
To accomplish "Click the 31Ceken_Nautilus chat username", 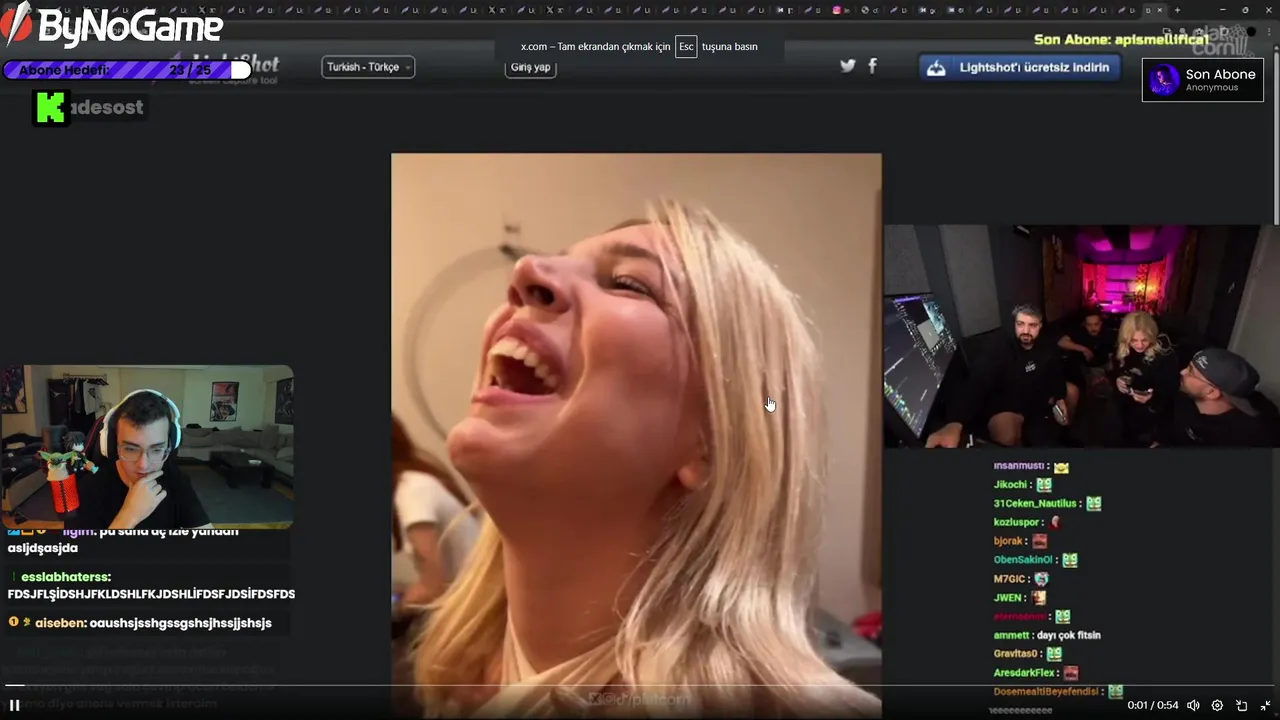I will click(x=1035, y=504).
